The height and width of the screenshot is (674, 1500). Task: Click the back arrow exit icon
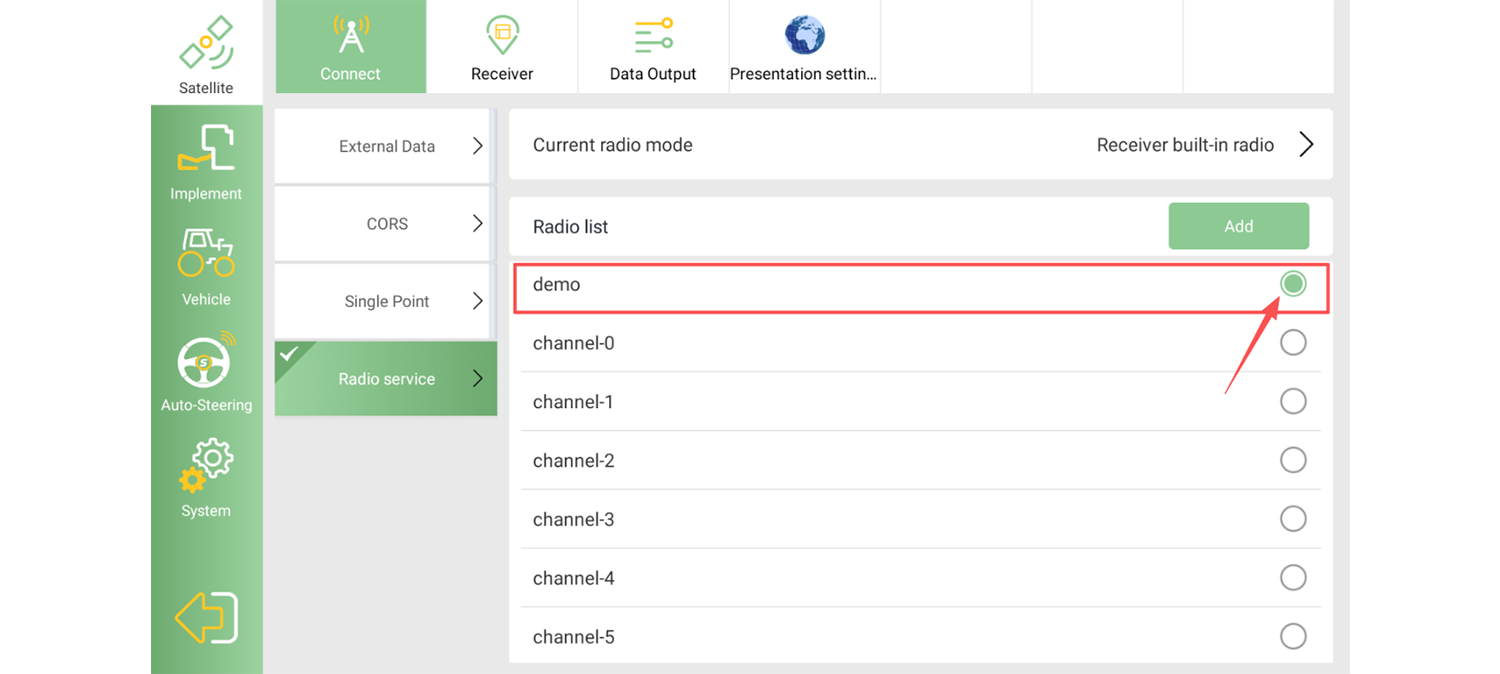point(206,617)
